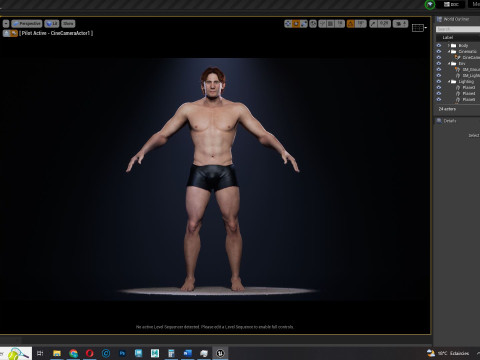Select the Body folder in outliner
Image resolution: width=480 pixels, height=360 pixels.
tap(463, 45)
